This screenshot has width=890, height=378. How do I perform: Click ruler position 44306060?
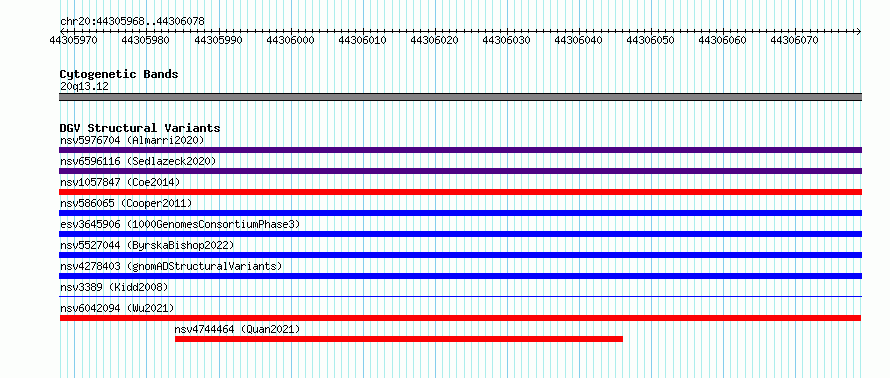(723, 40)
